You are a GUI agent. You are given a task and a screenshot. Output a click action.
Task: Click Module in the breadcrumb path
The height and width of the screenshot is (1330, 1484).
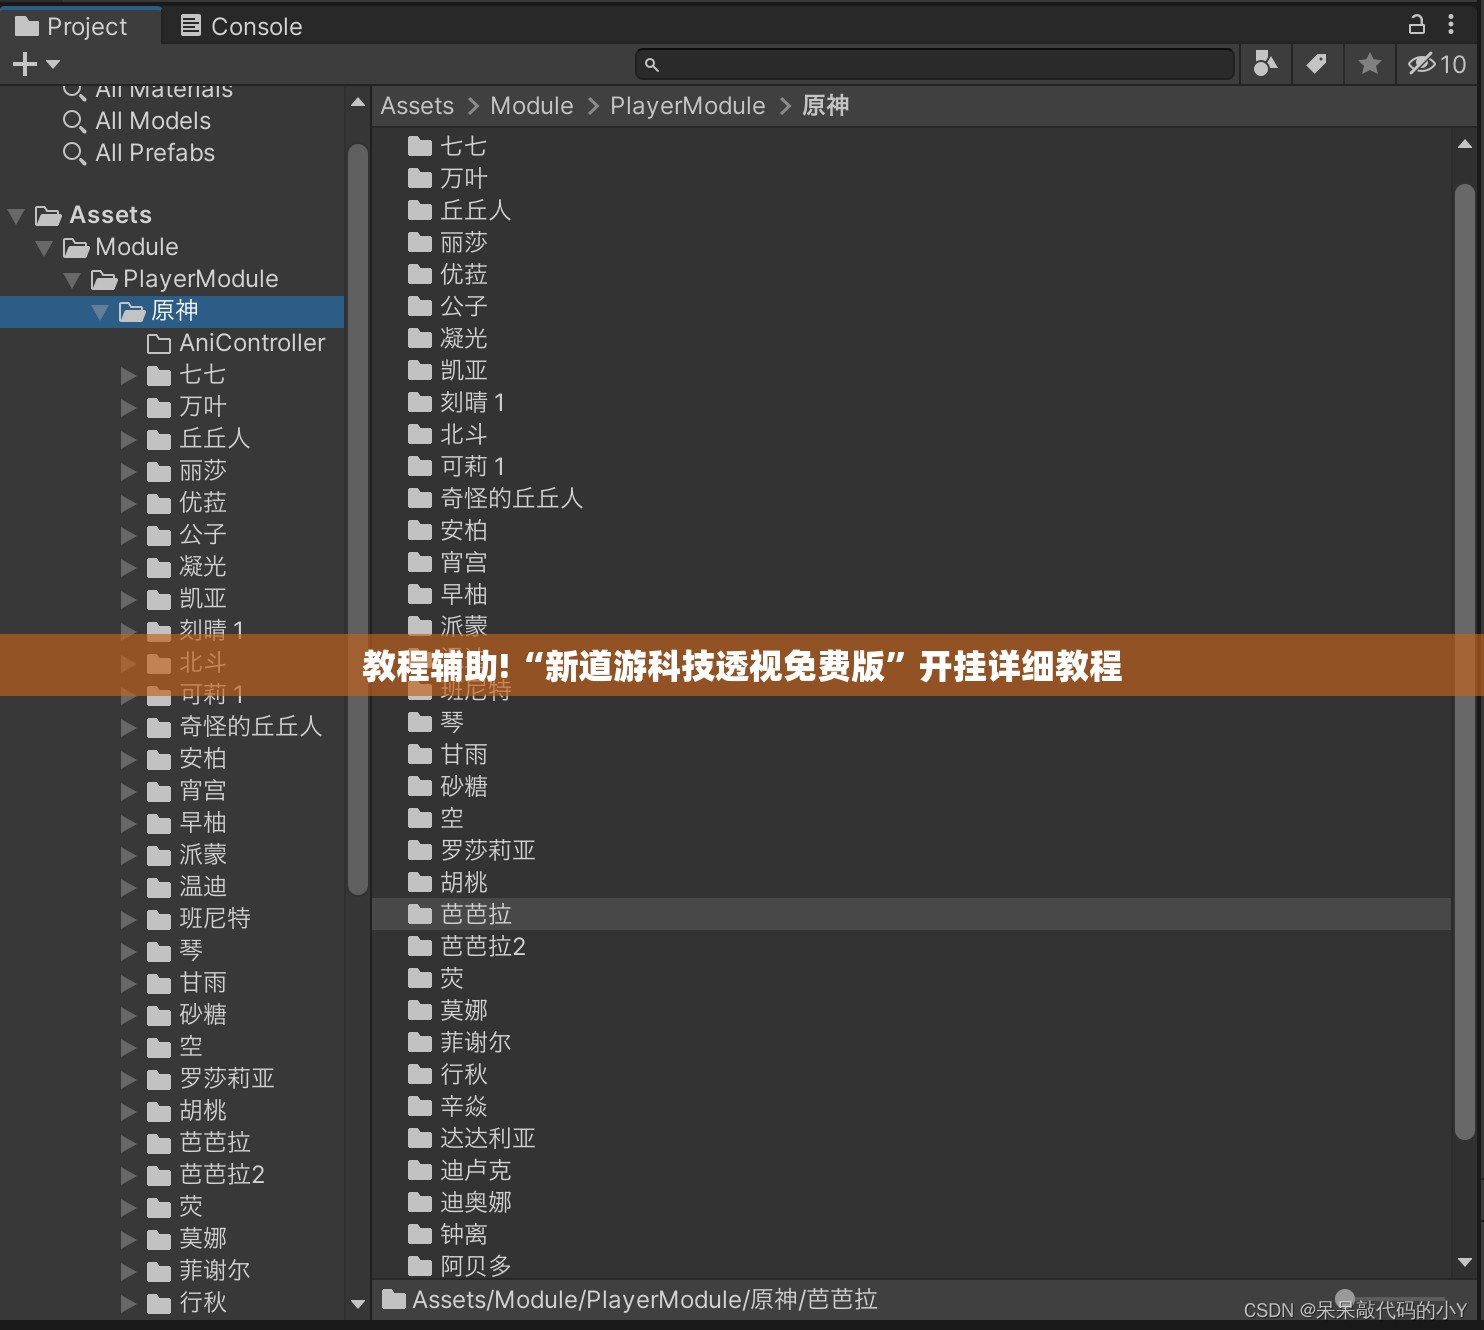[x=532, y=106]
